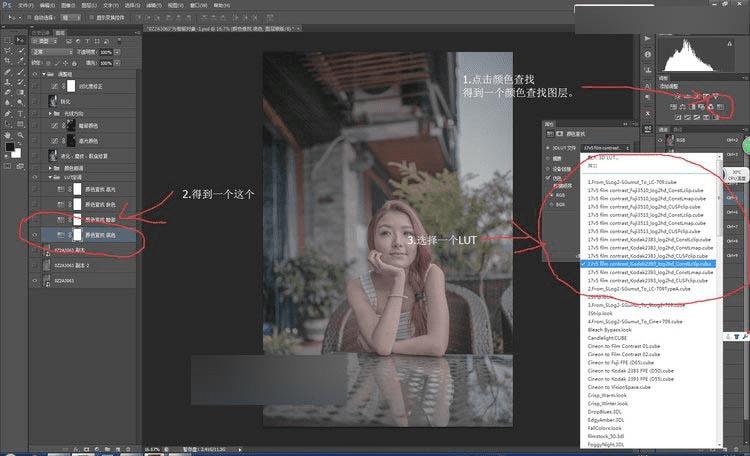Toggle the 显示变换控件 checkbox
Screen dimensions: 750x456
click(91, 17)
